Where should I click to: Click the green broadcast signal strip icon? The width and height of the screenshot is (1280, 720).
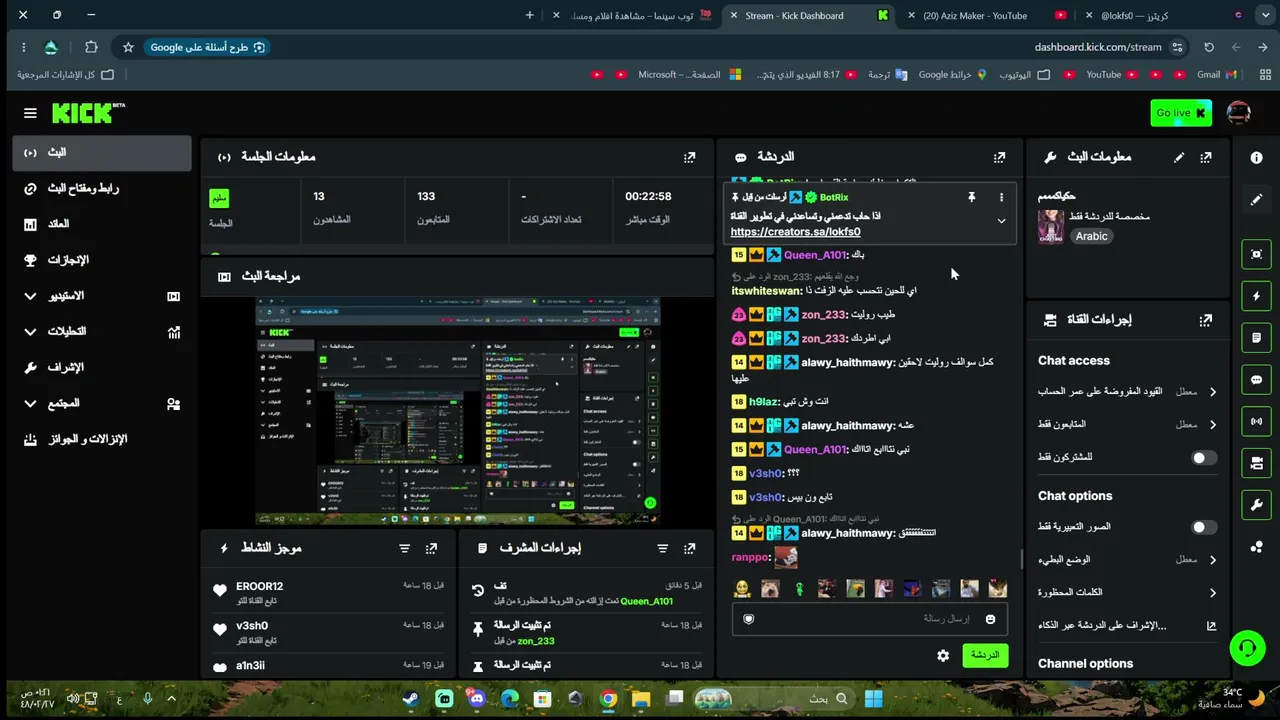[x=1256, y=421]
